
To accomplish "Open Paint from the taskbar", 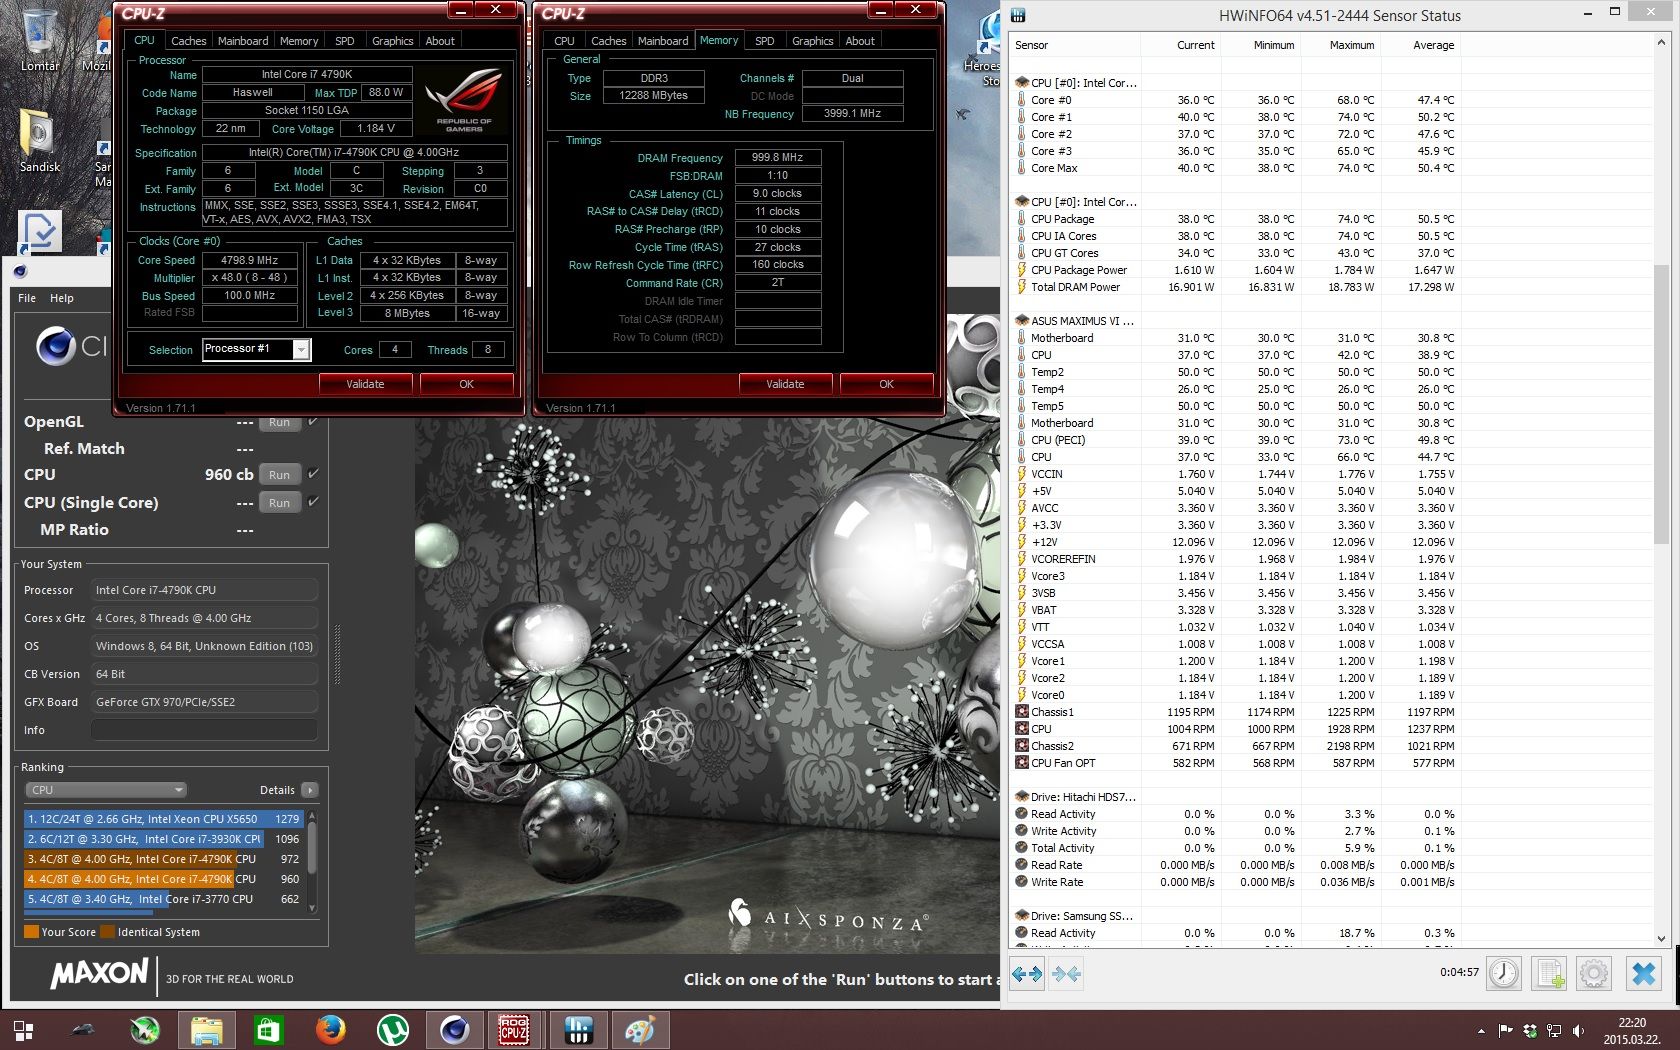I will coord(640,1030).
